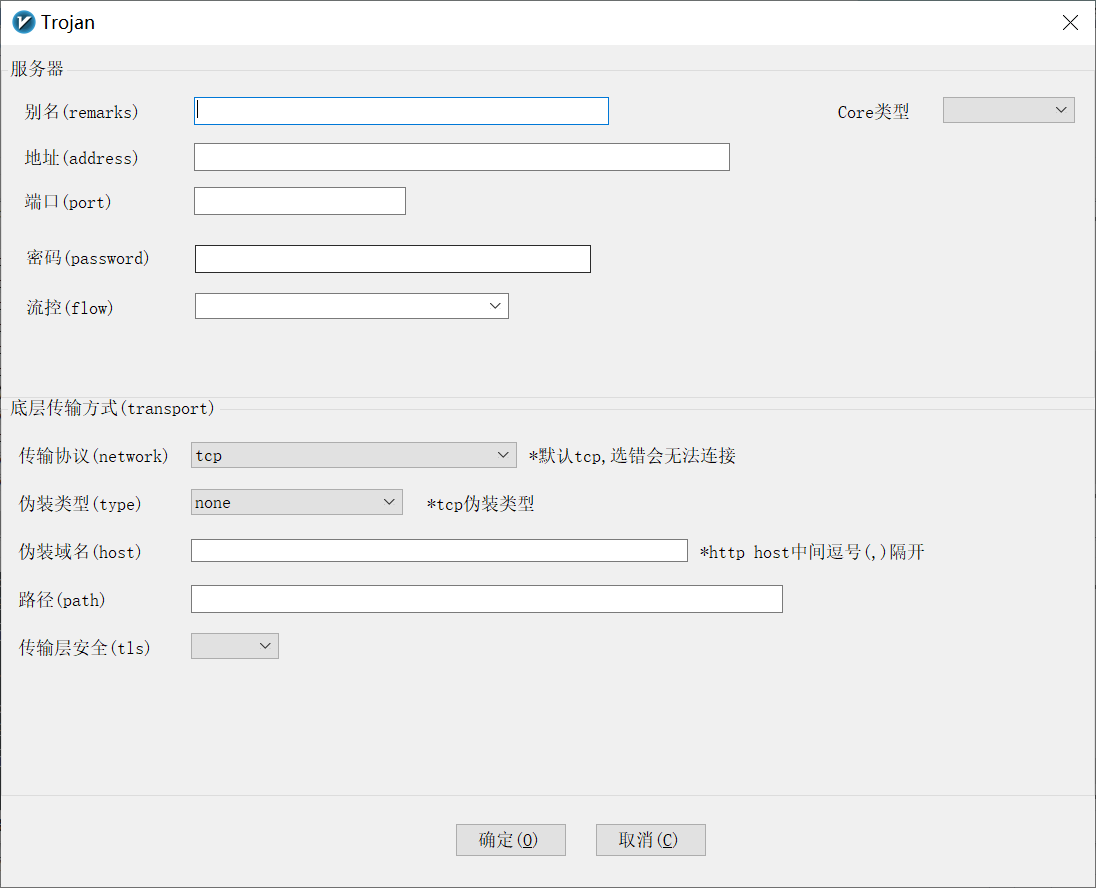Click the 伪装域名(host) label
This screenshot has width=1096, height=888.
pyautogui.click(x=80, y=552)
